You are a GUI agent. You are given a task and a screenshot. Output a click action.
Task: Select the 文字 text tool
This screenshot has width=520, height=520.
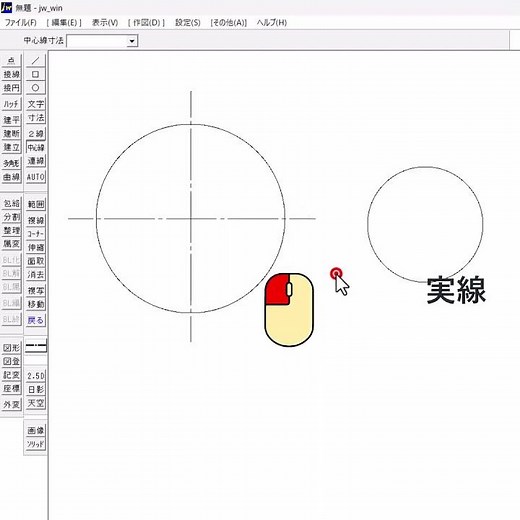[36, 104]
